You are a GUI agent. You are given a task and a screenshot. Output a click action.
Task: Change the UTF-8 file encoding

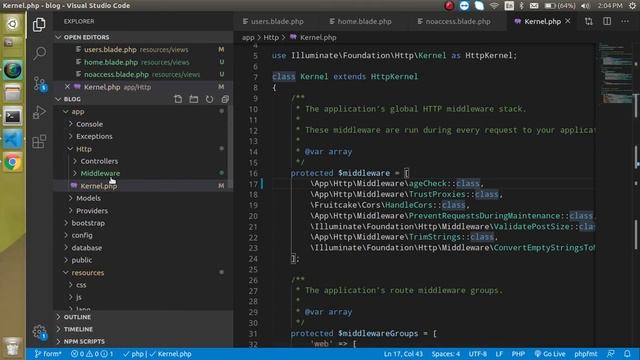pos(478,354)
